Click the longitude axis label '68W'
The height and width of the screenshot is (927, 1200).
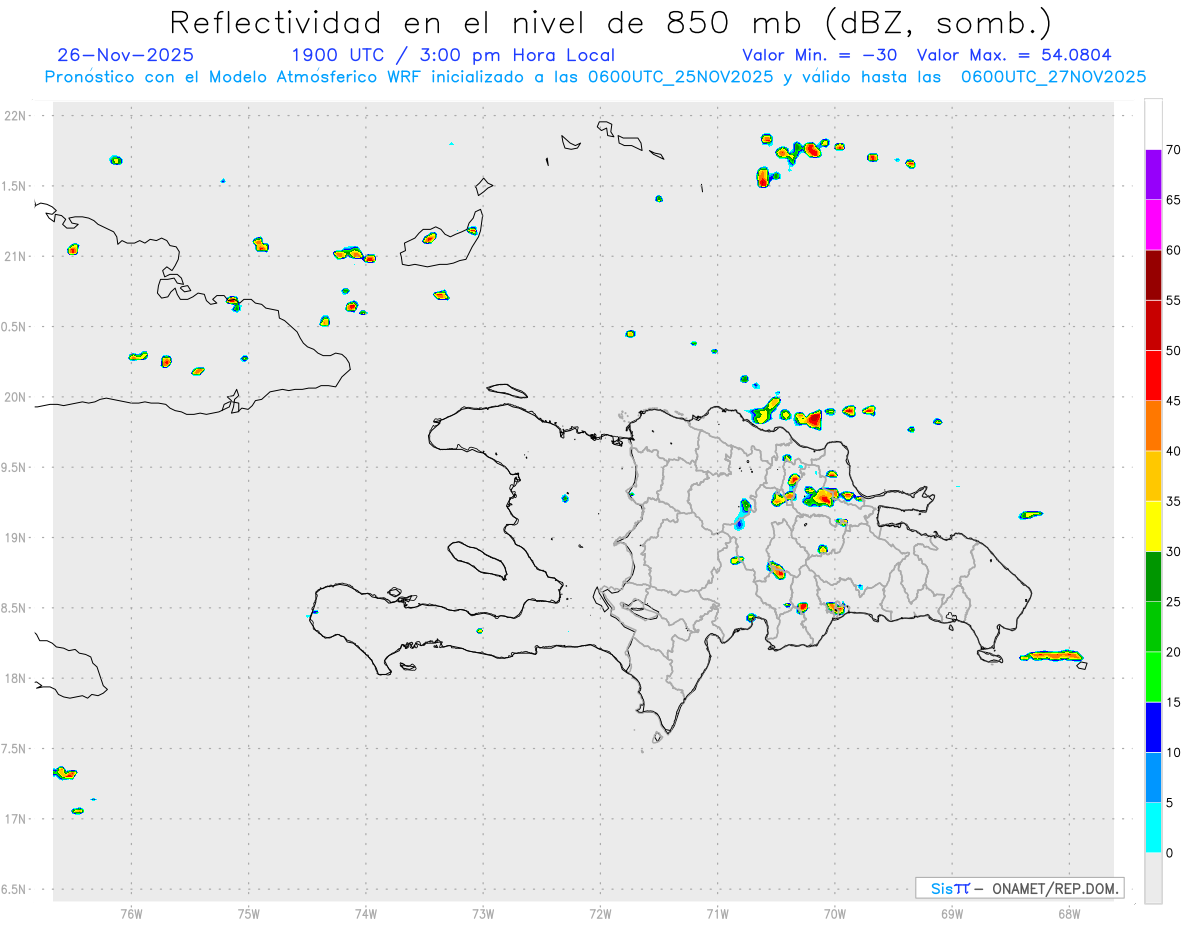[x=1069, y=913]
